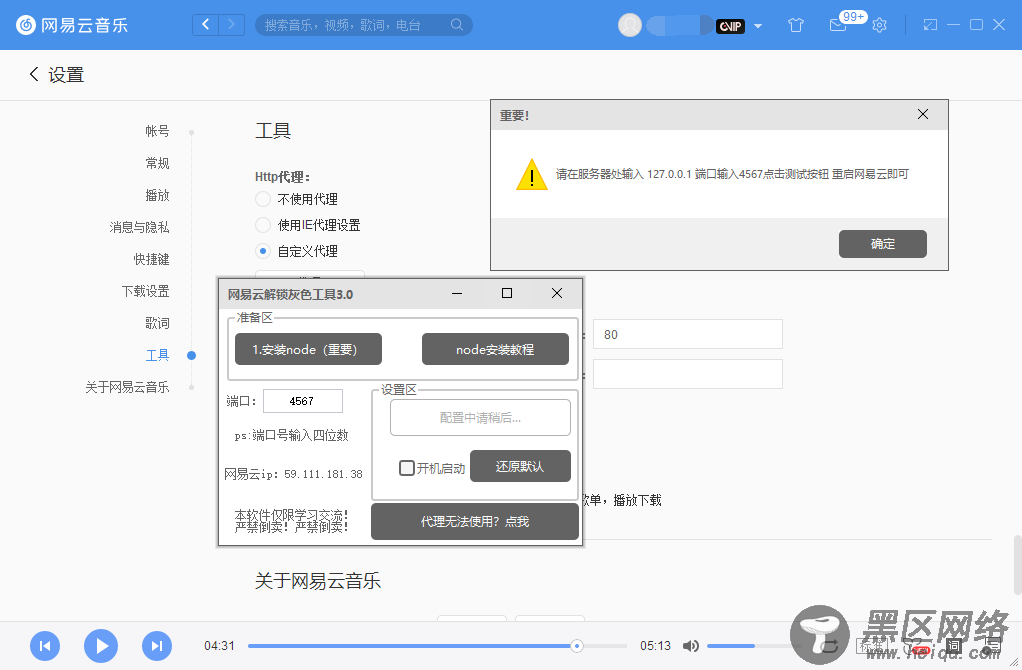The height and width of the screenshot is (670, 1022).
Task: Switch to mini mode icon
Action: 930,25
